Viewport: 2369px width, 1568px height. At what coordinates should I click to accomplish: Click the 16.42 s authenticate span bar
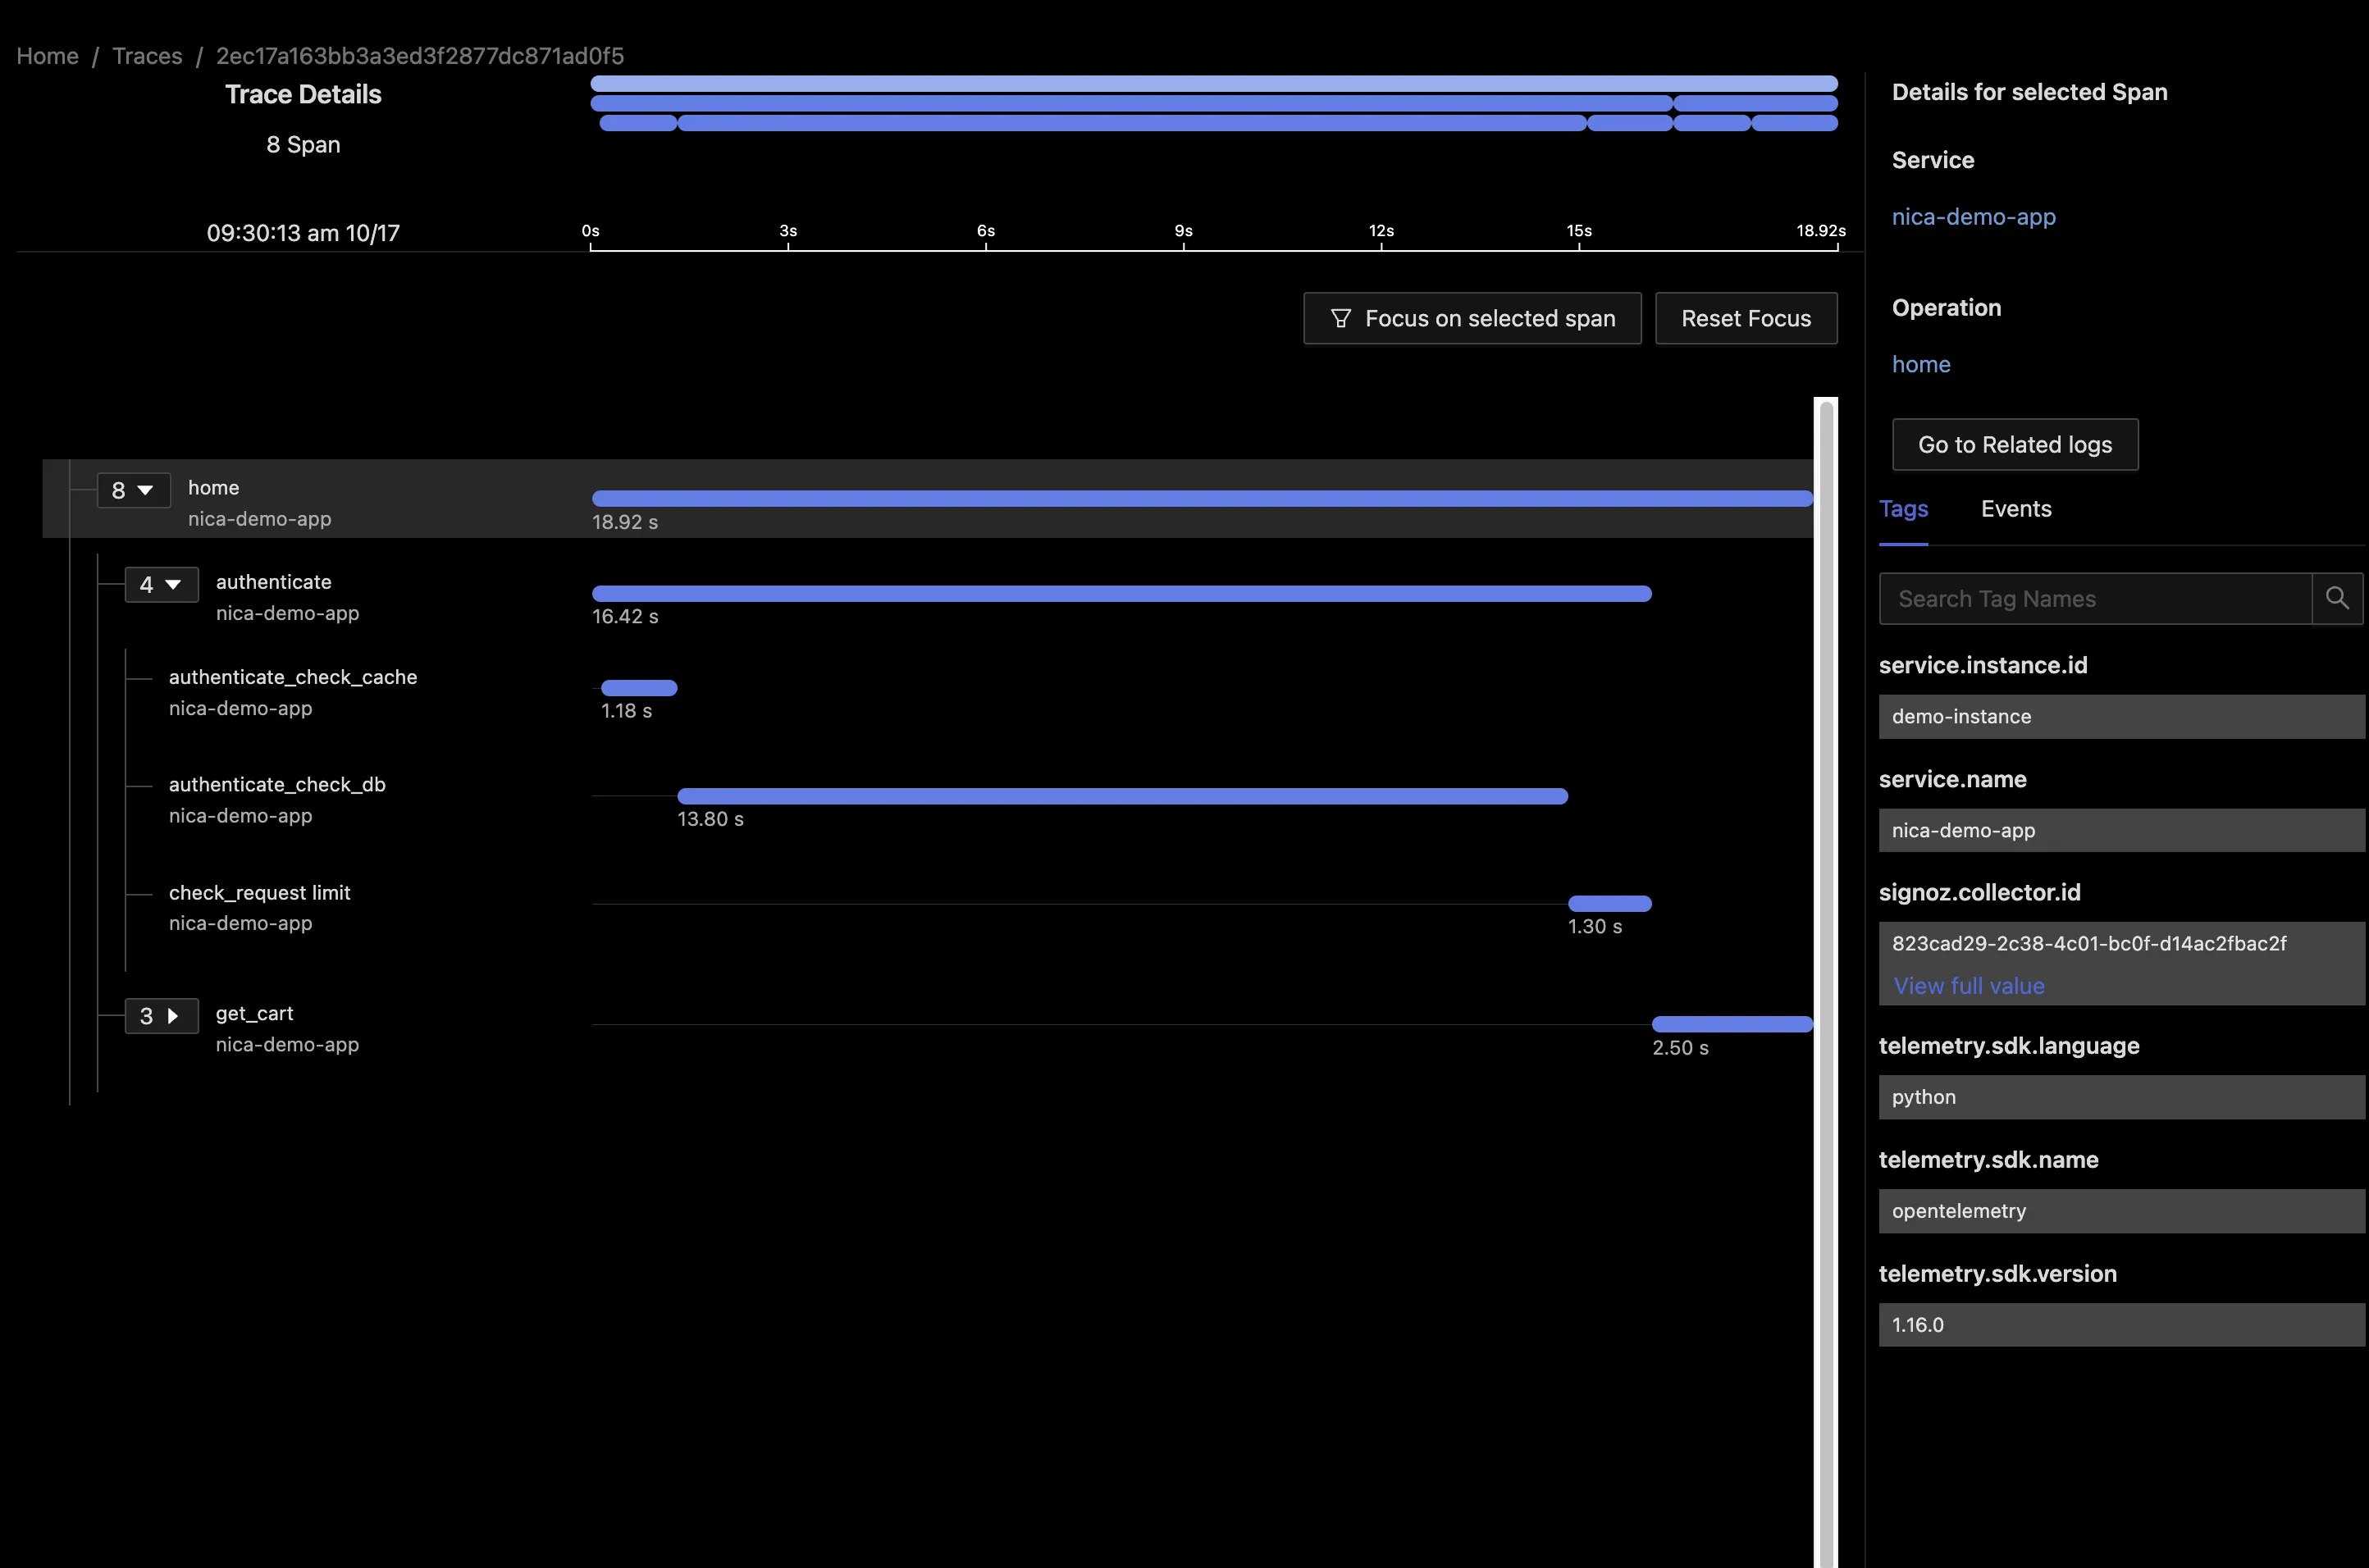click(1121, 593)
